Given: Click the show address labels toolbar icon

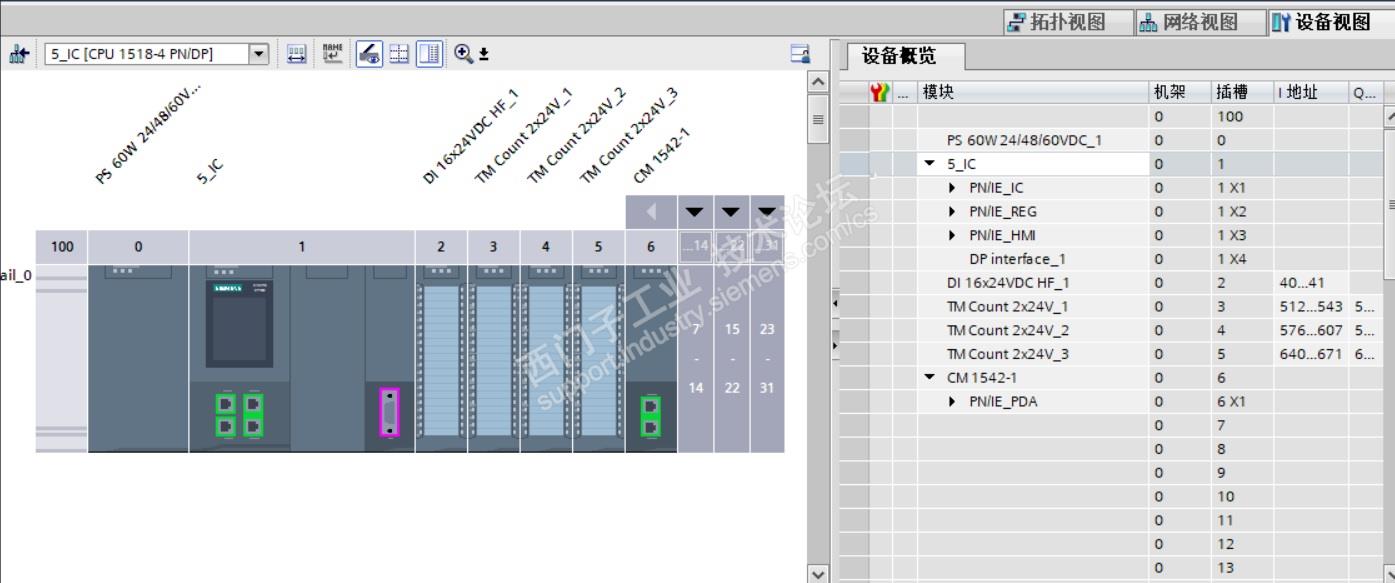Looking at the screenshot, I should [x=297, y=54].
